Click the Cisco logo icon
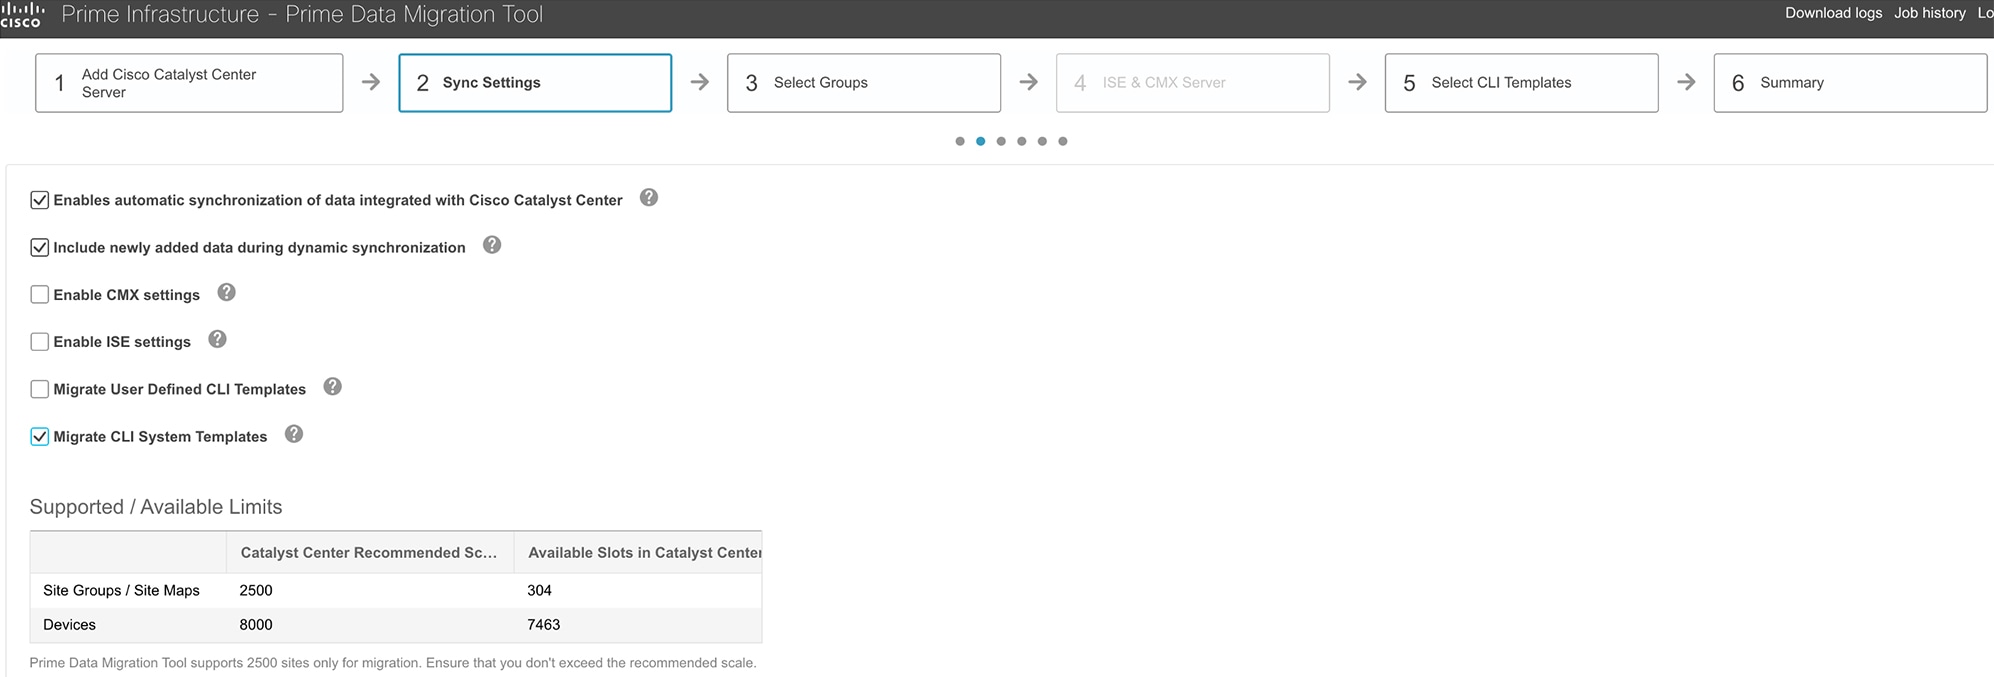 22,15
